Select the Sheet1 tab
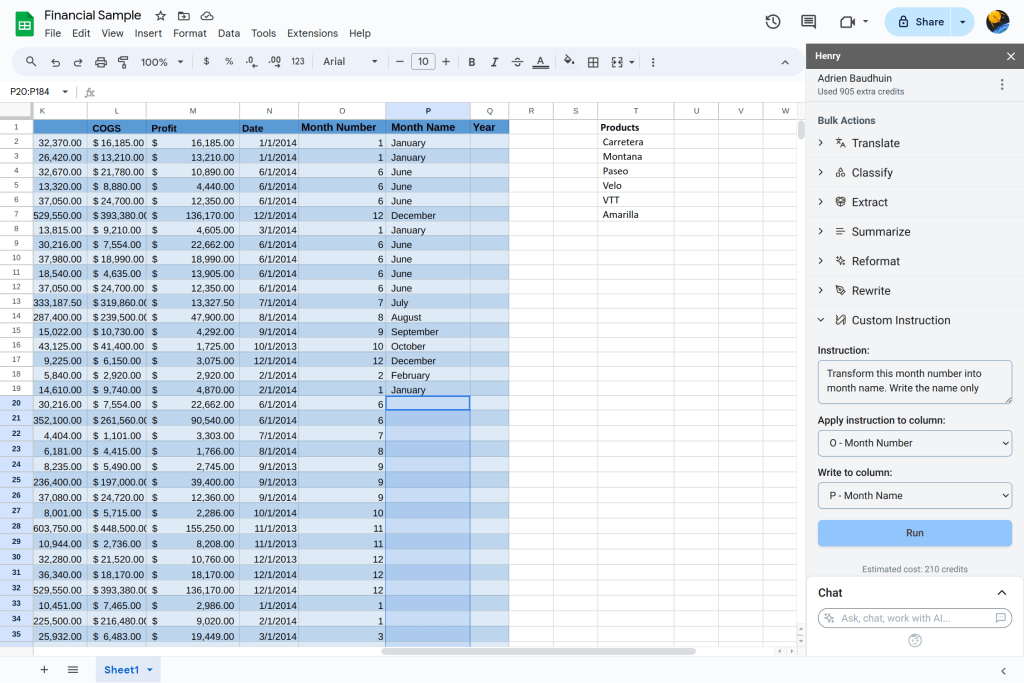Image resolution: width=1024 pixels, height=683 pixels. [121, 669]
